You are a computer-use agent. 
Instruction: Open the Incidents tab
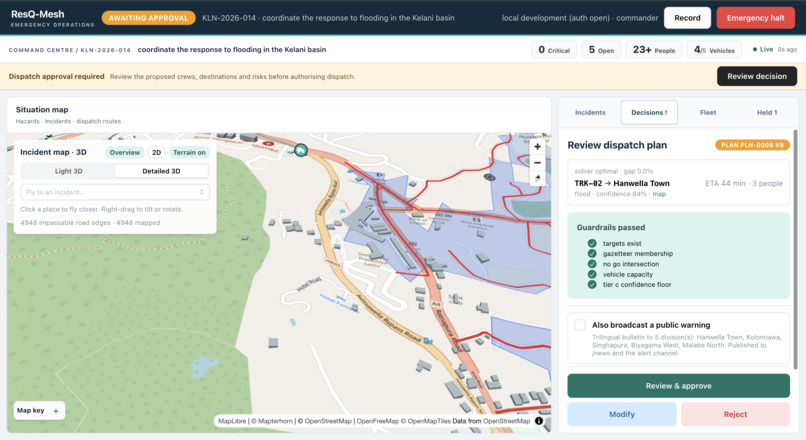pos(590,113)
